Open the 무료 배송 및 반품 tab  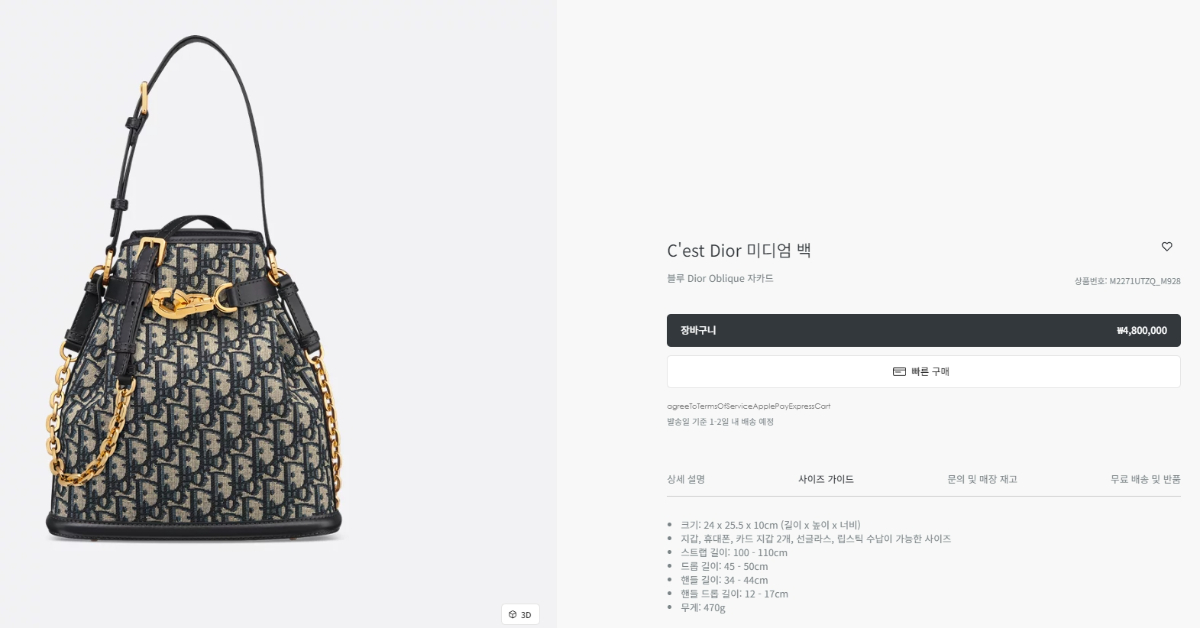click(x=1145, y=480)
